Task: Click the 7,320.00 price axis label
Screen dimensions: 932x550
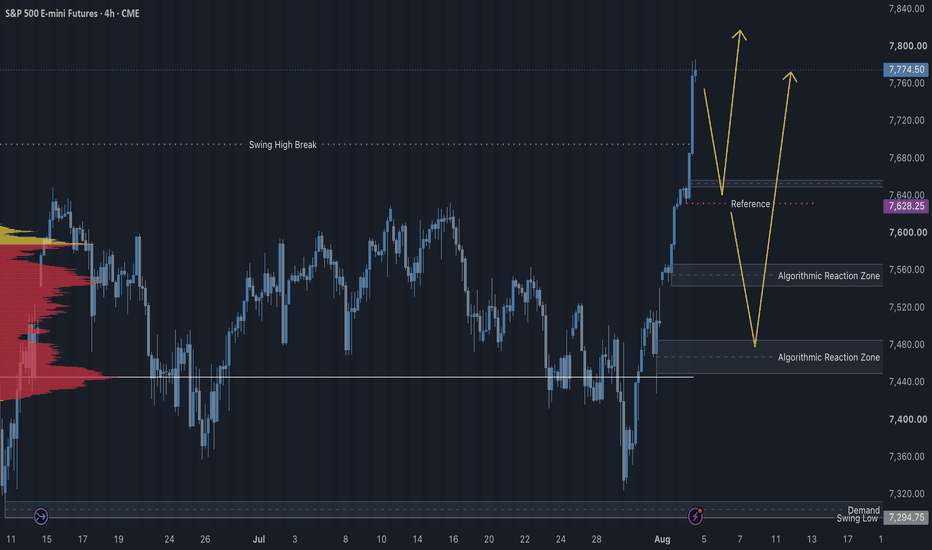Action: pos(908,494)
